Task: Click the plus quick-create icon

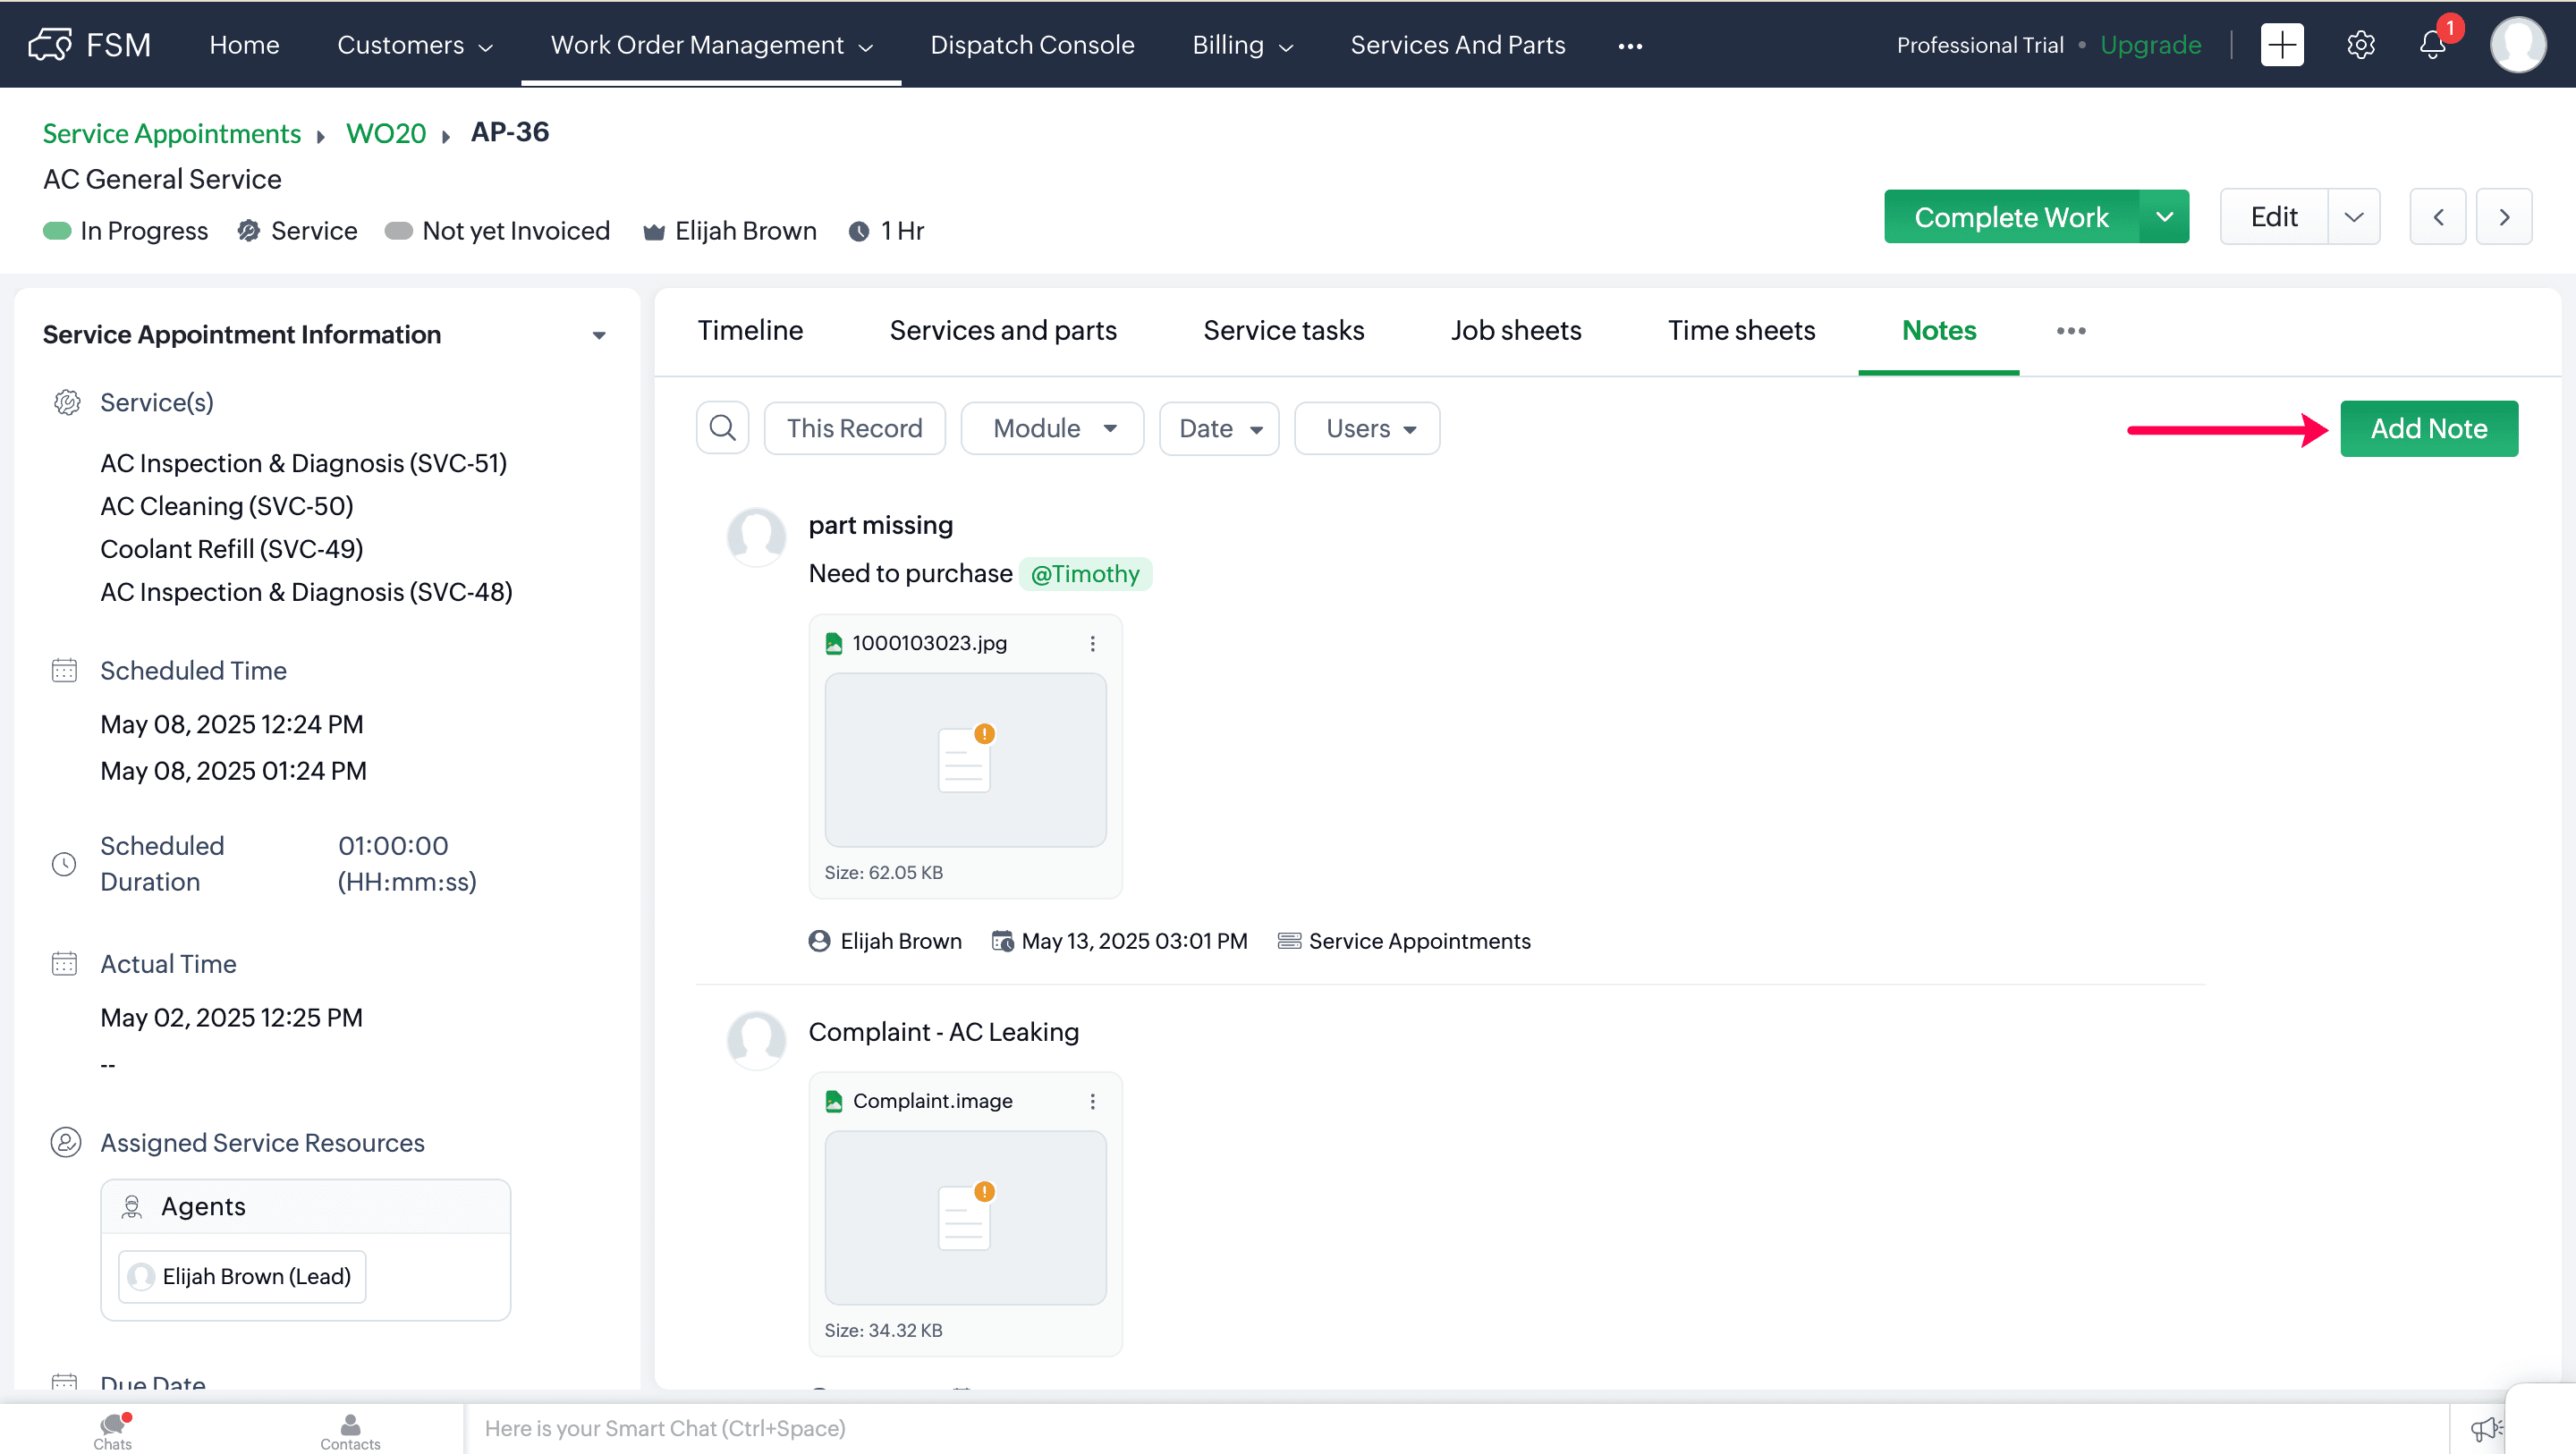Action: (2281, 45)
